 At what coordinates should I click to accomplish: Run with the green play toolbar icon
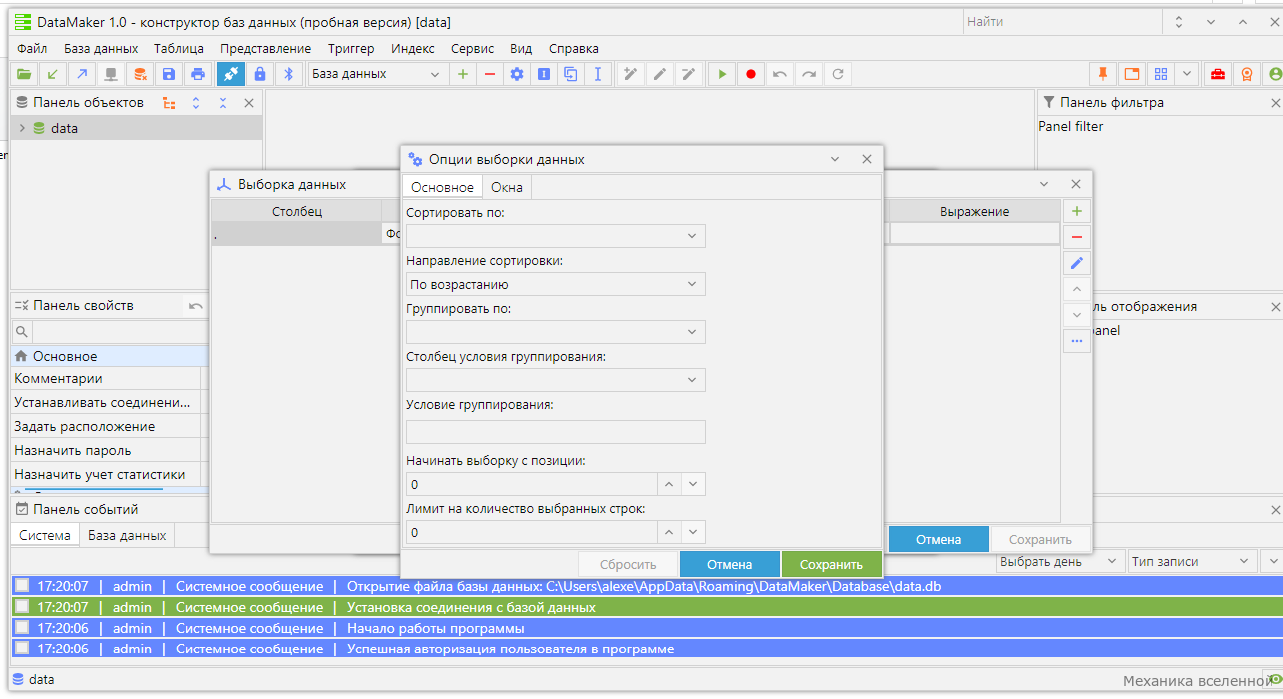pos(722,74)
